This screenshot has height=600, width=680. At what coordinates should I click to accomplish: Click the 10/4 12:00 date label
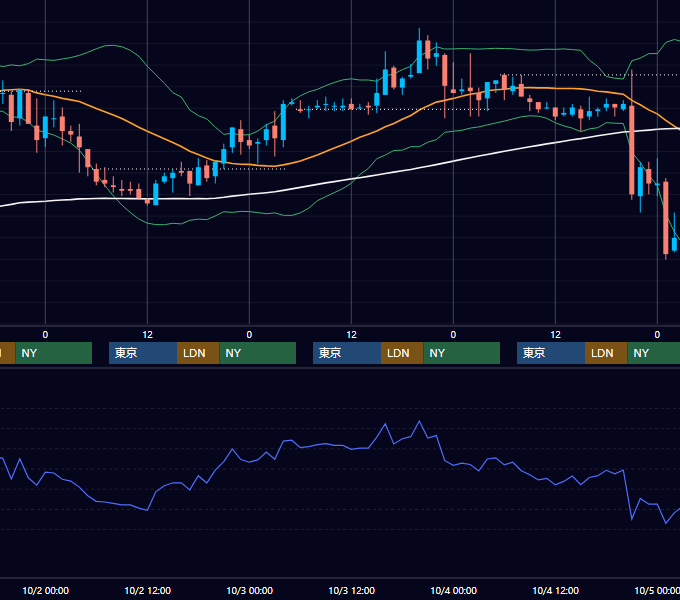click(x=555, y=590)
